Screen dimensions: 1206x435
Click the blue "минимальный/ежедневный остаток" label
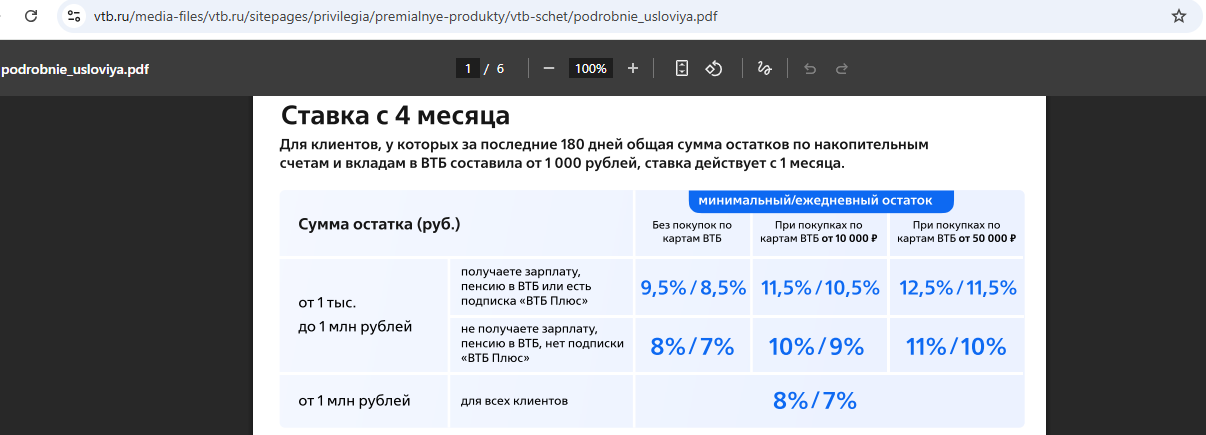820,200
